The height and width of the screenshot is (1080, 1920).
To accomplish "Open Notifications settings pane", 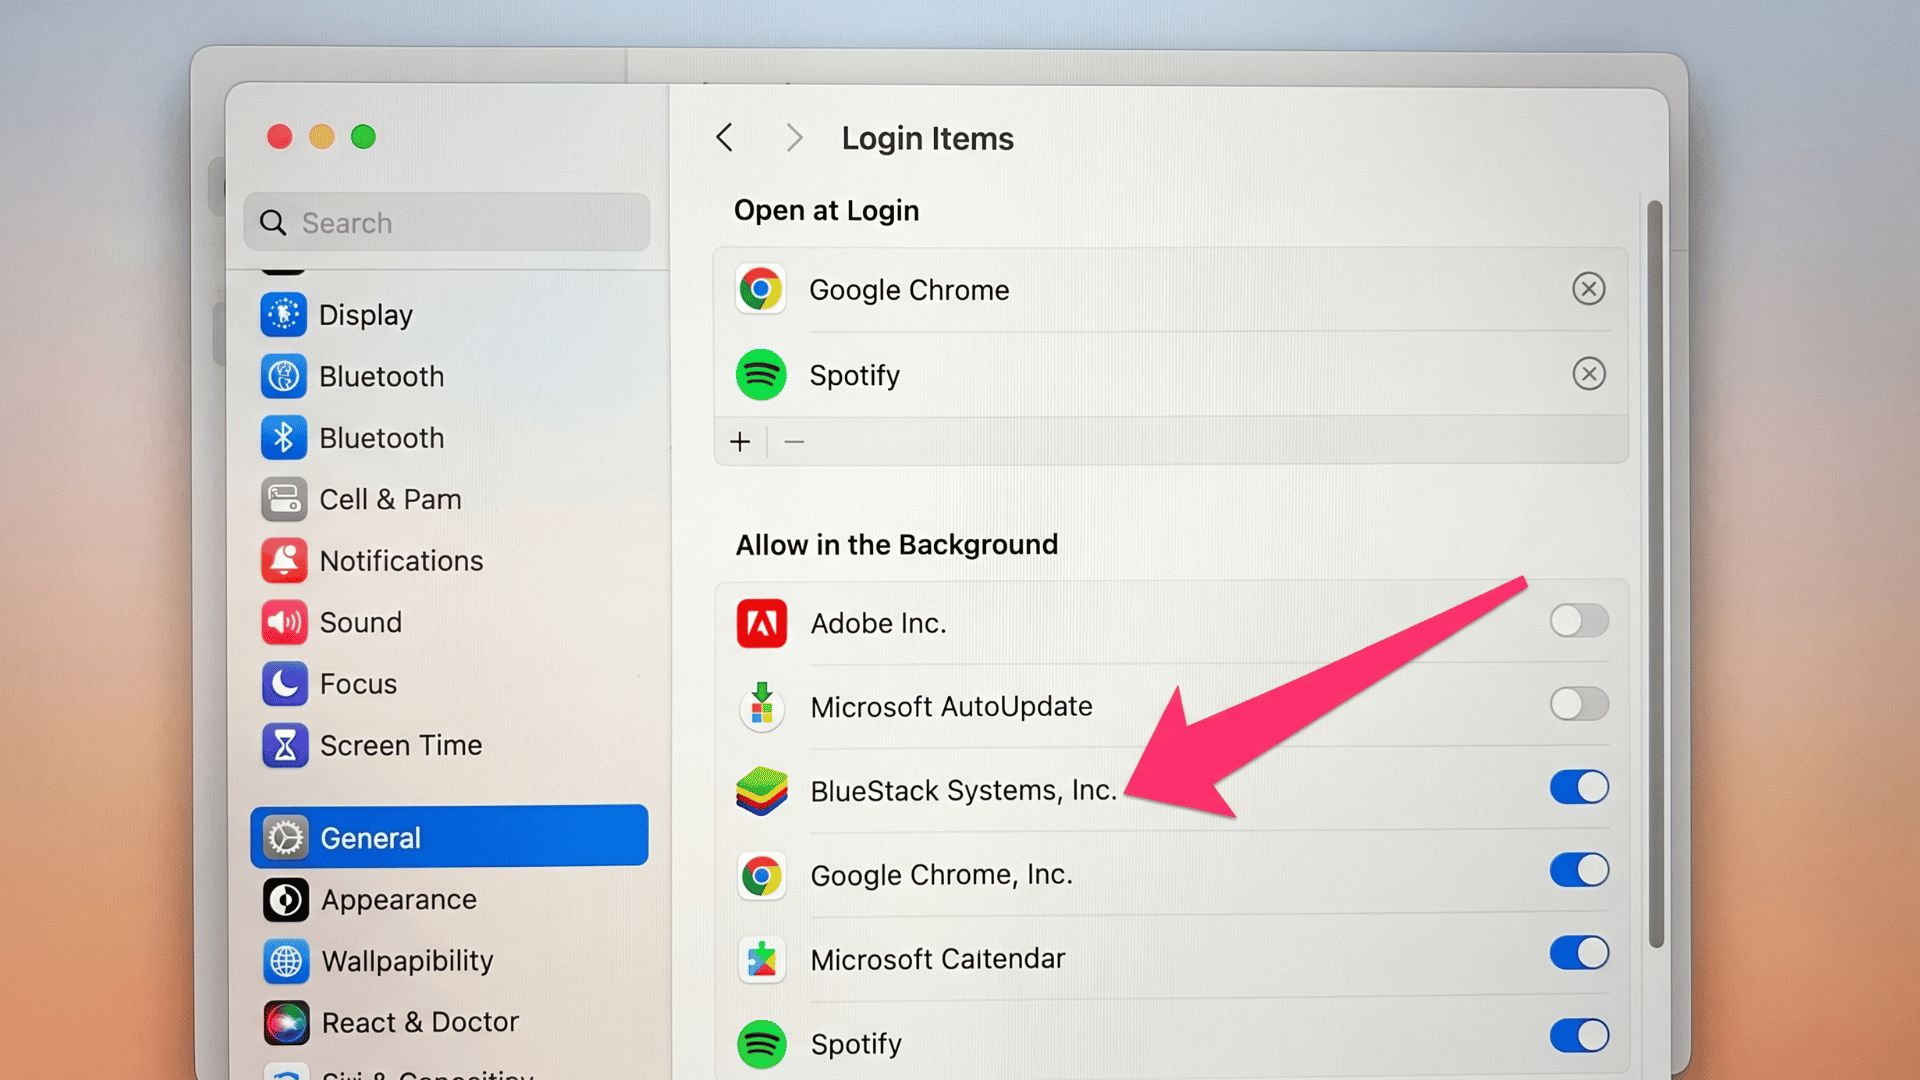I will tap(401, 561).
